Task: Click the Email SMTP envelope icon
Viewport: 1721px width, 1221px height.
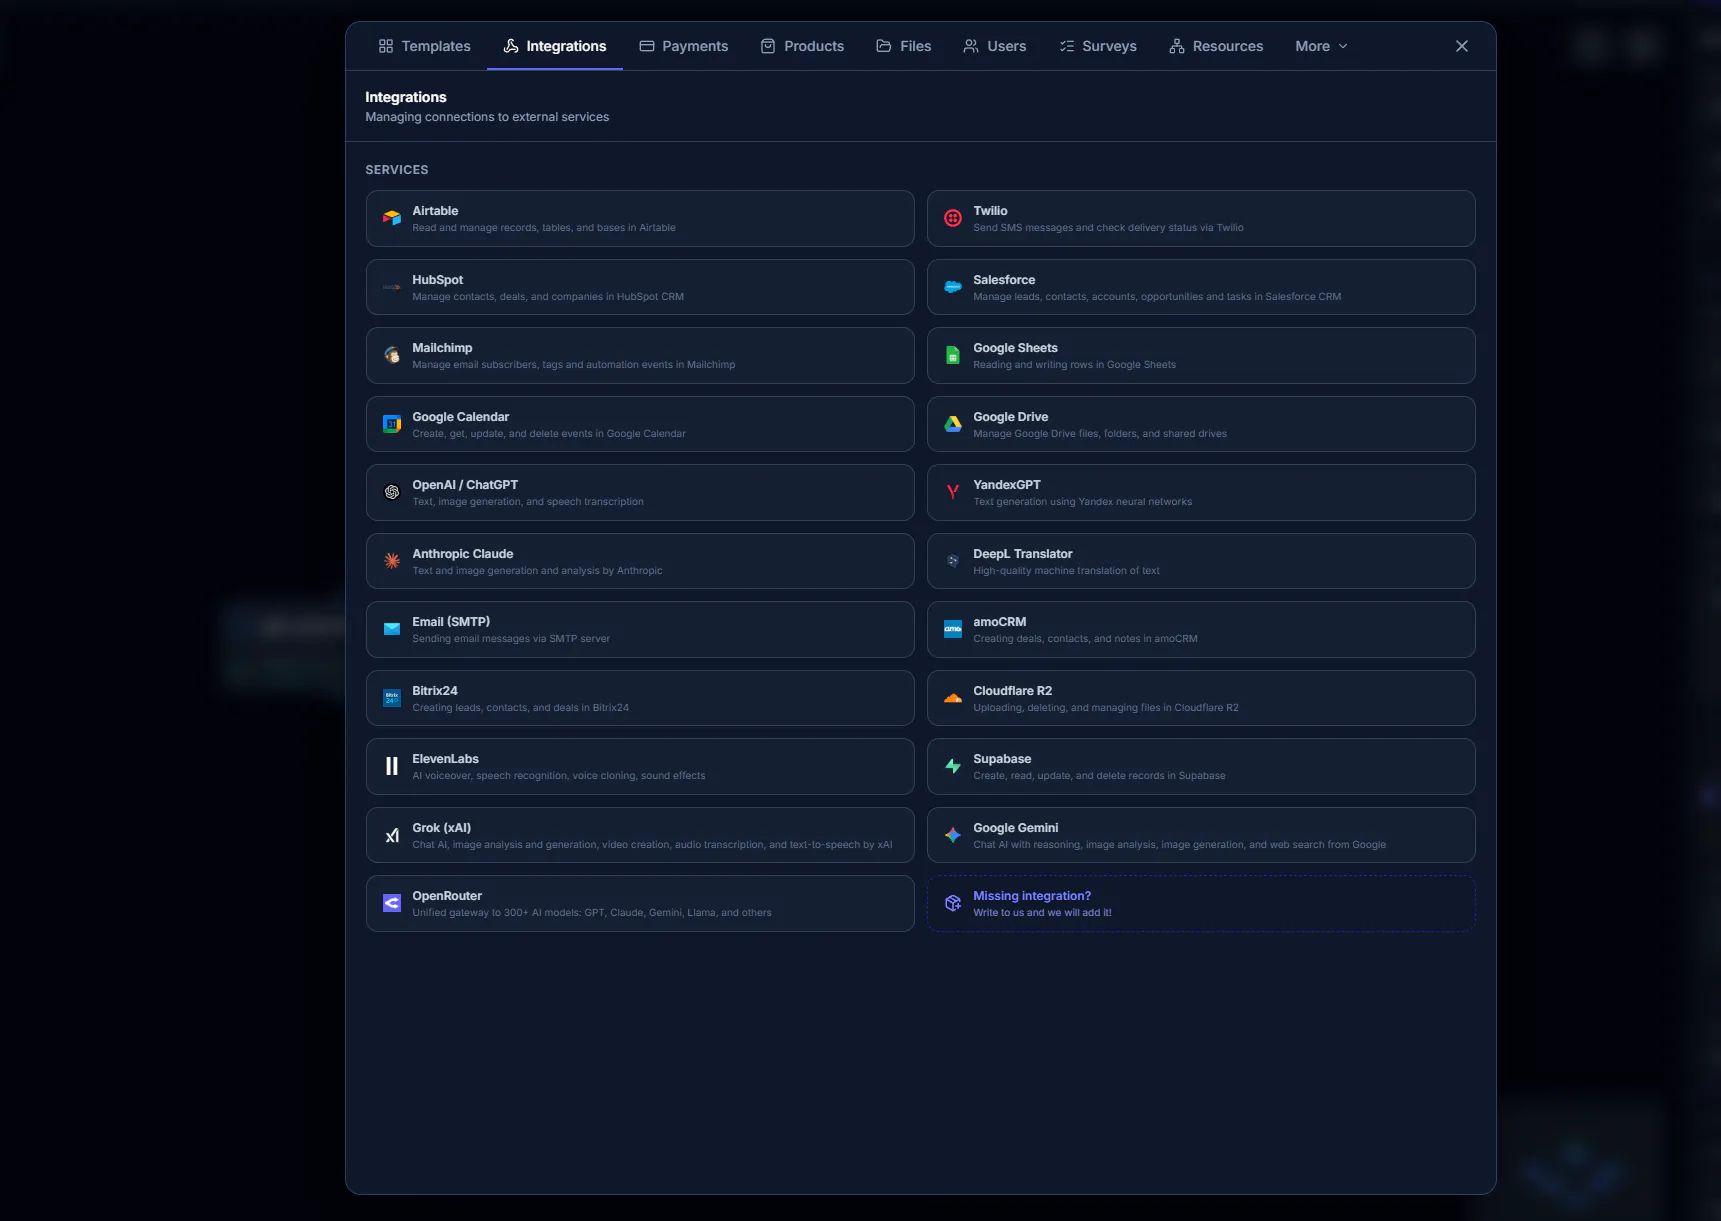Action: pos(392,629)
